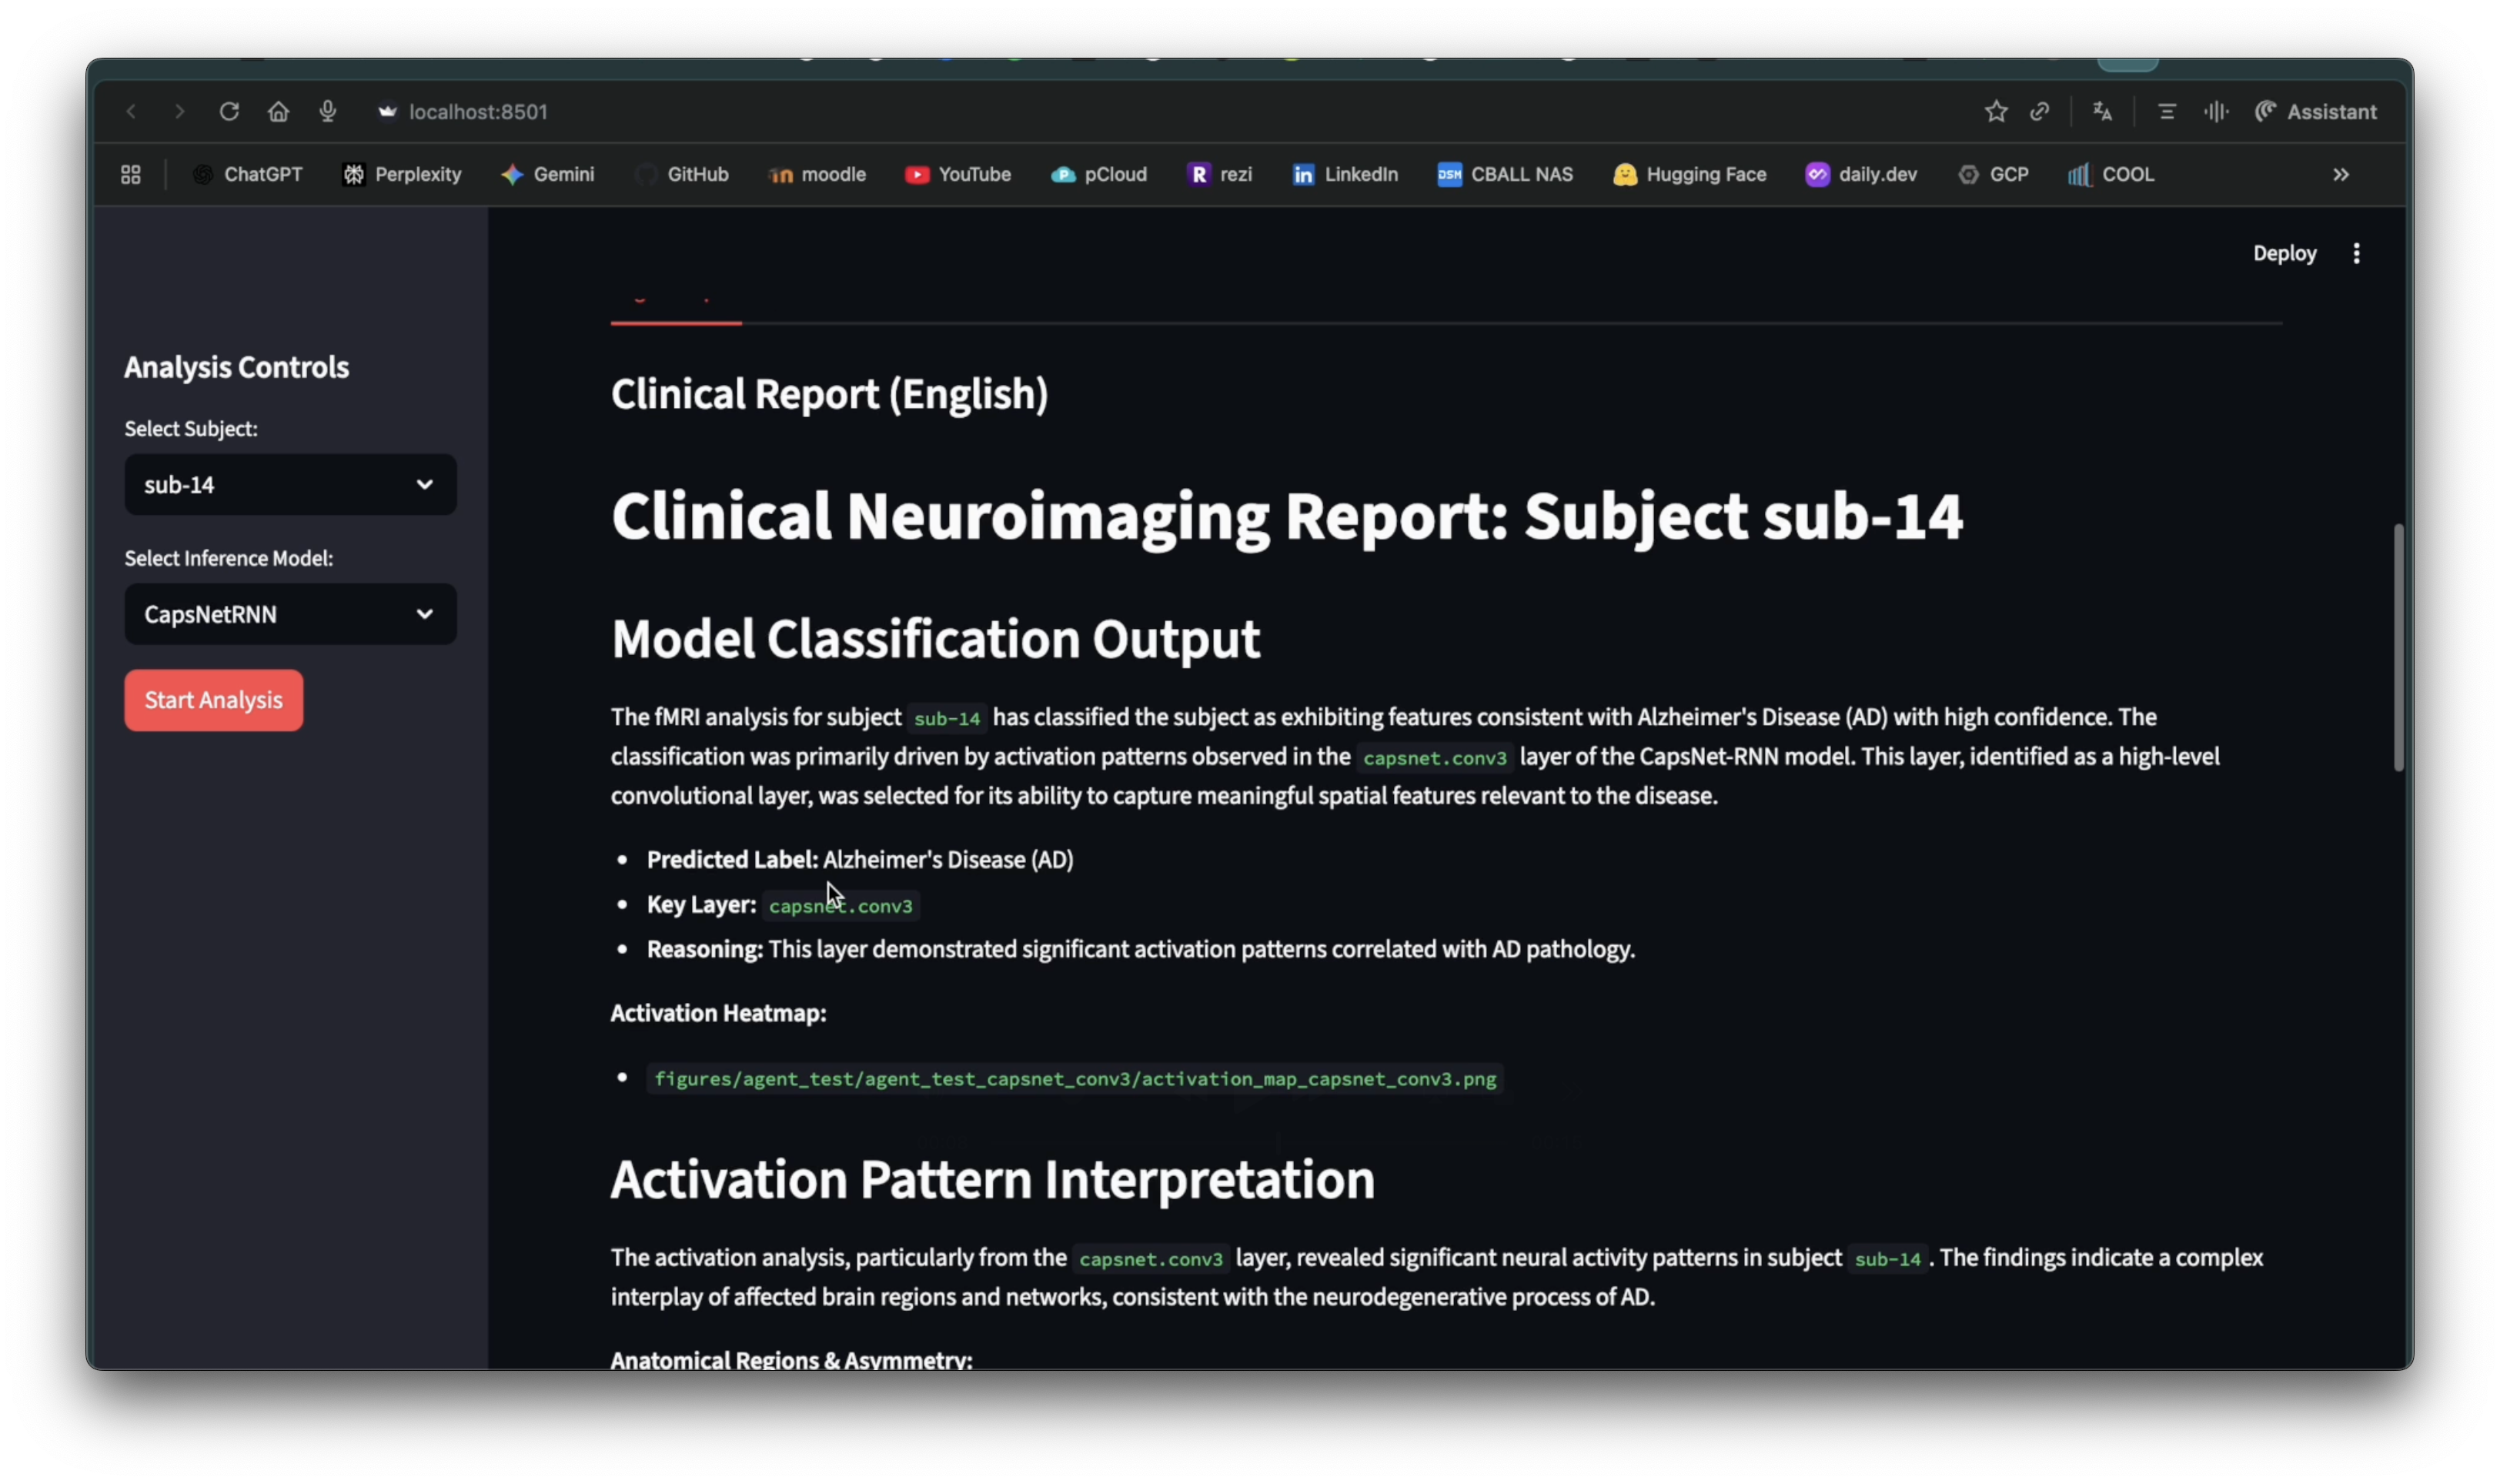The image size is (2500, 1484).
Task: Open the reader list icon
Action: tap(2166, 112)
